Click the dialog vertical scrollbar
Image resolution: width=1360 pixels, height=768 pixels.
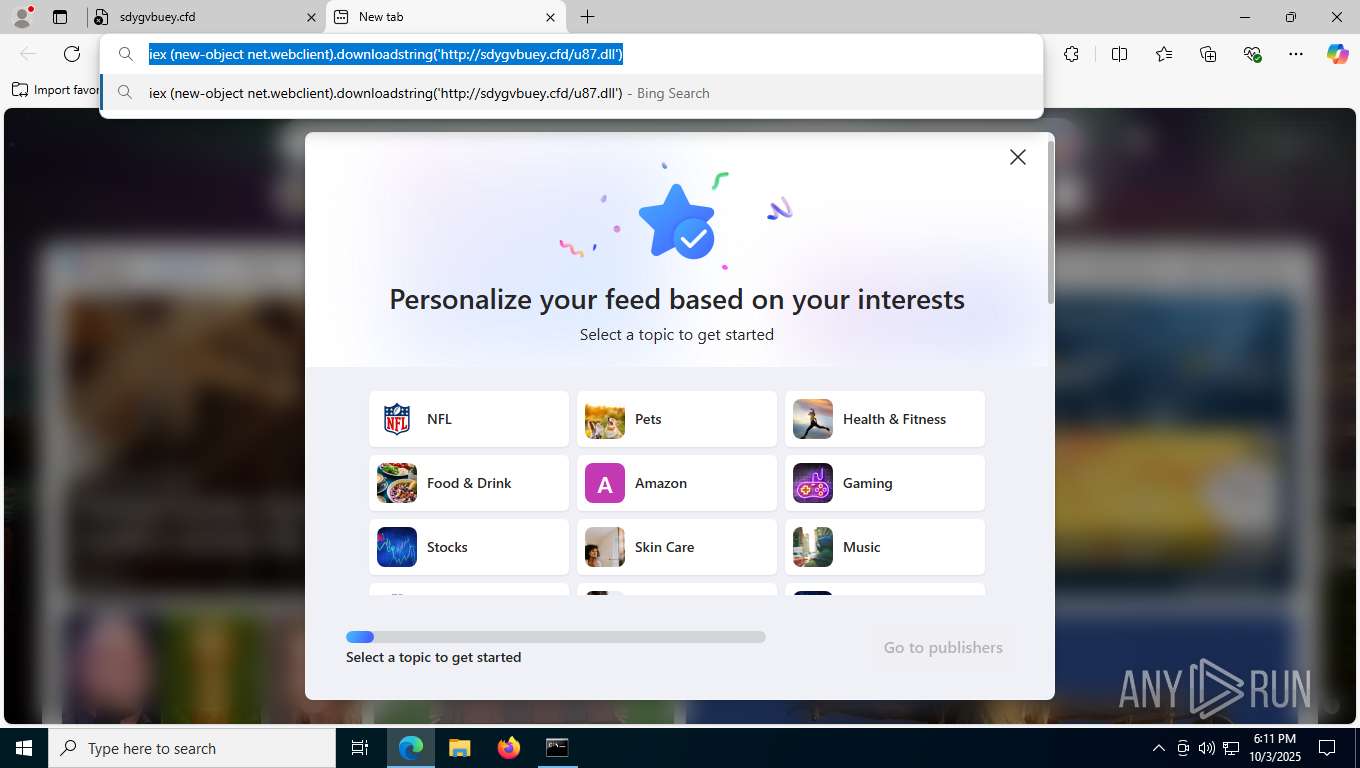coord(1050,222)
